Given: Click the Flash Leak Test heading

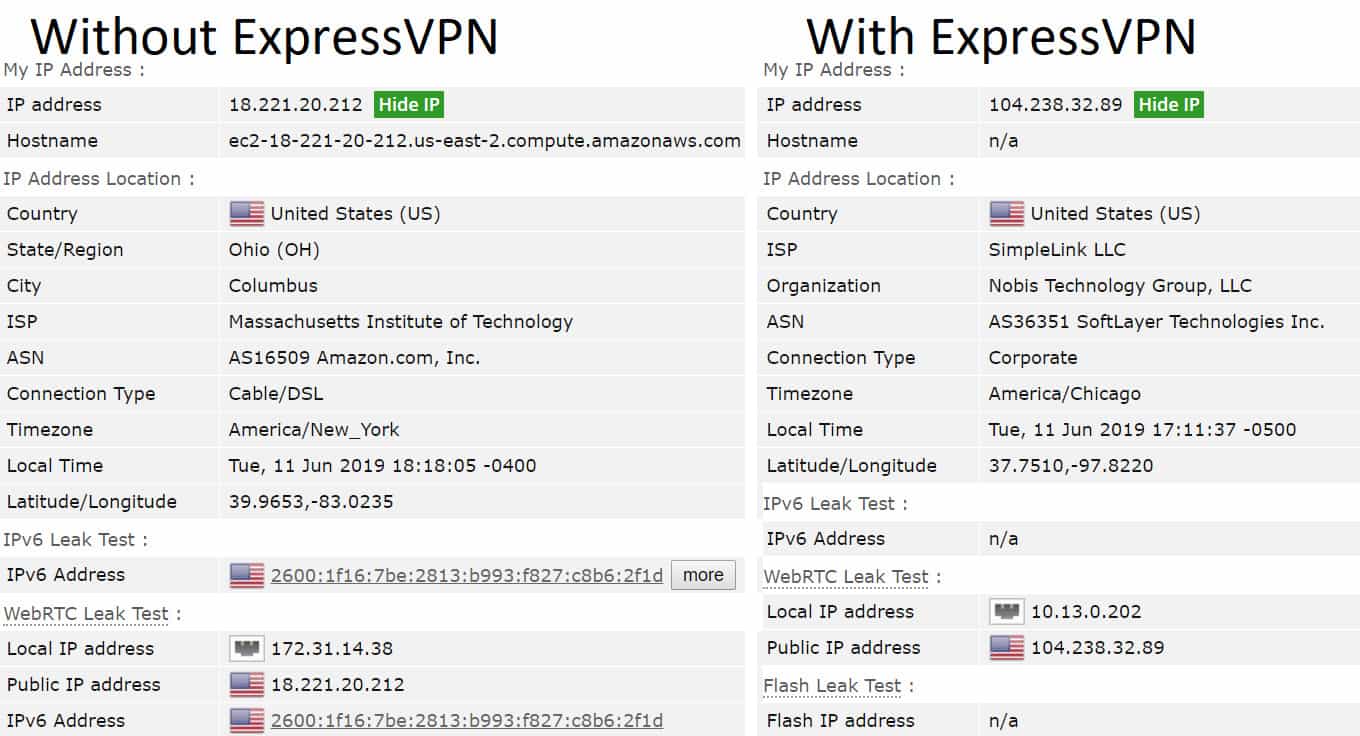Looking at the screenshot, I should tap(832, 685).
